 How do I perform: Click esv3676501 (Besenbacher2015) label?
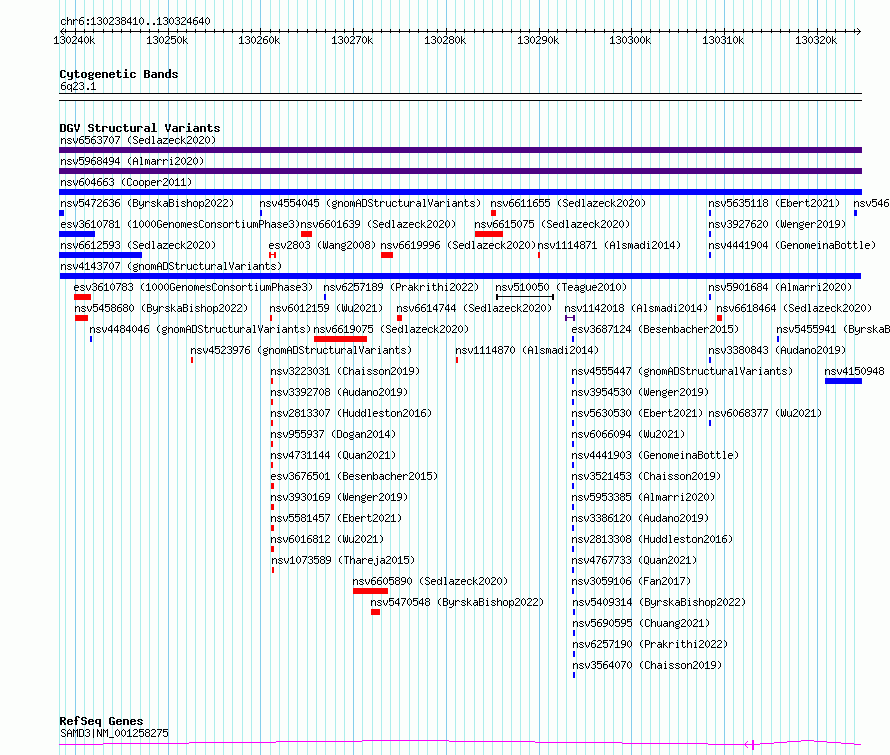[x=354, y=476]
